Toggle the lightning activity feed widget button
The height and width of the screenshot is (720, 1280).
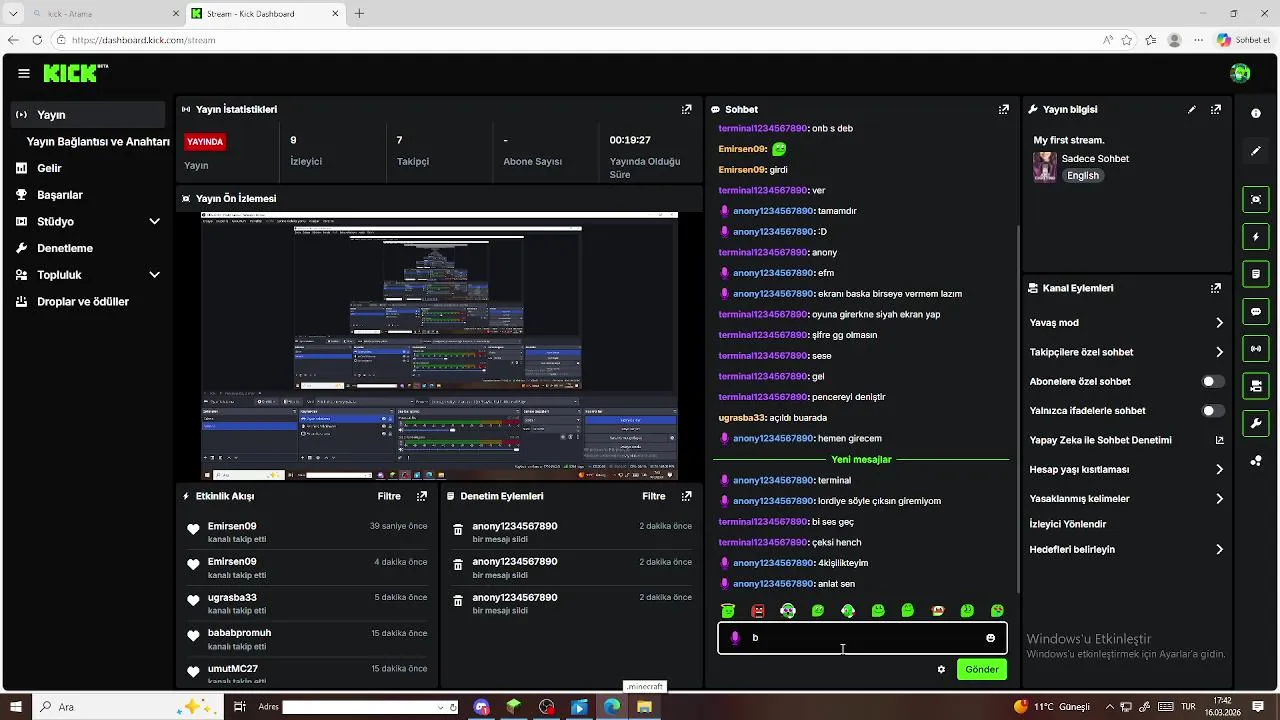[x=1256, y=237]
